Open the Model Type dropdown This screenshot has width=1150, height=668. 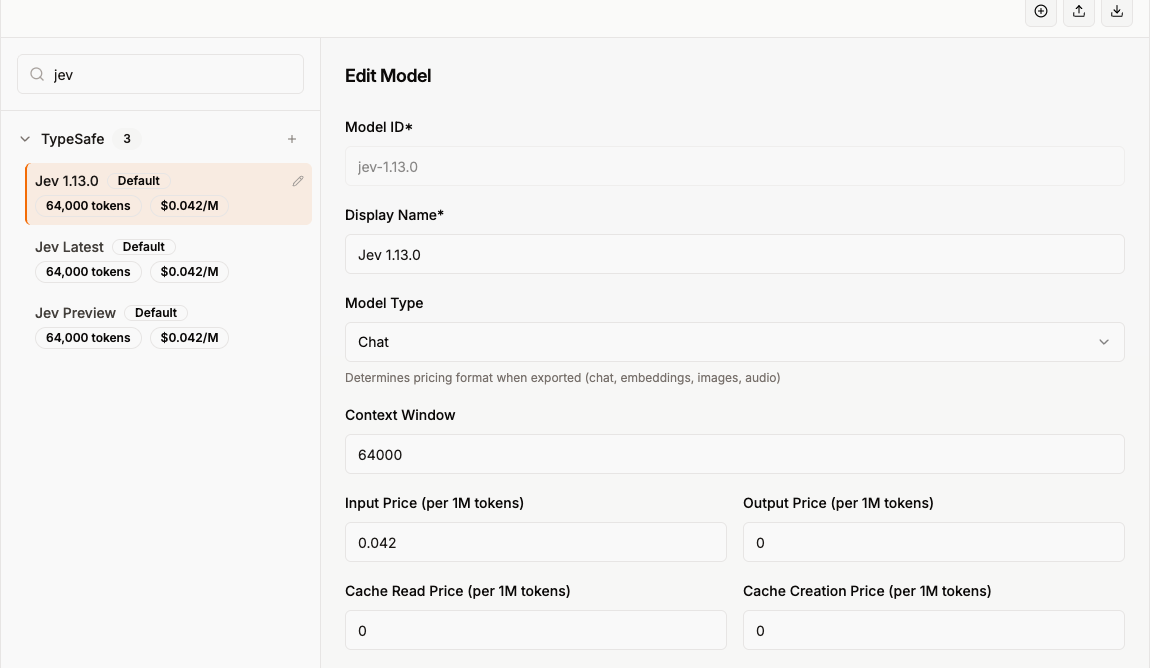(734, 342)
